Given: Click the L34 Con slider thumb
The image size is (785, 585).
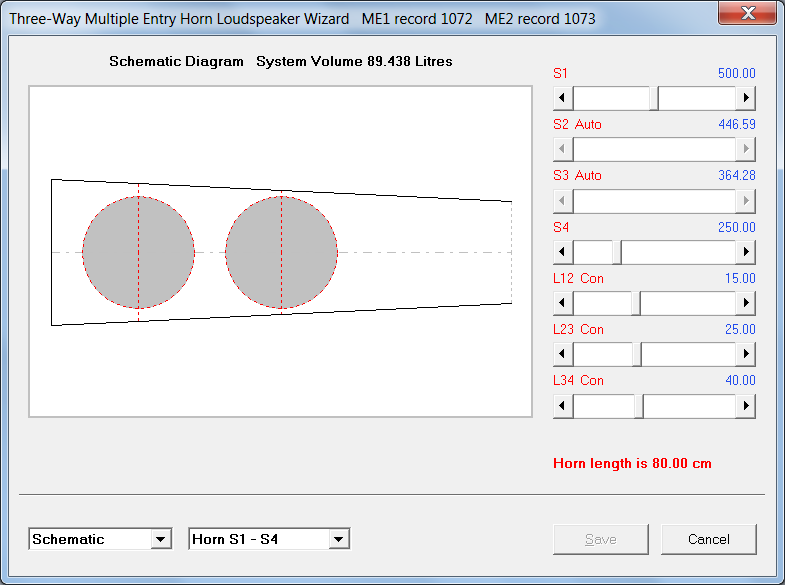Looking at the screenshot, I should (639, 405).
